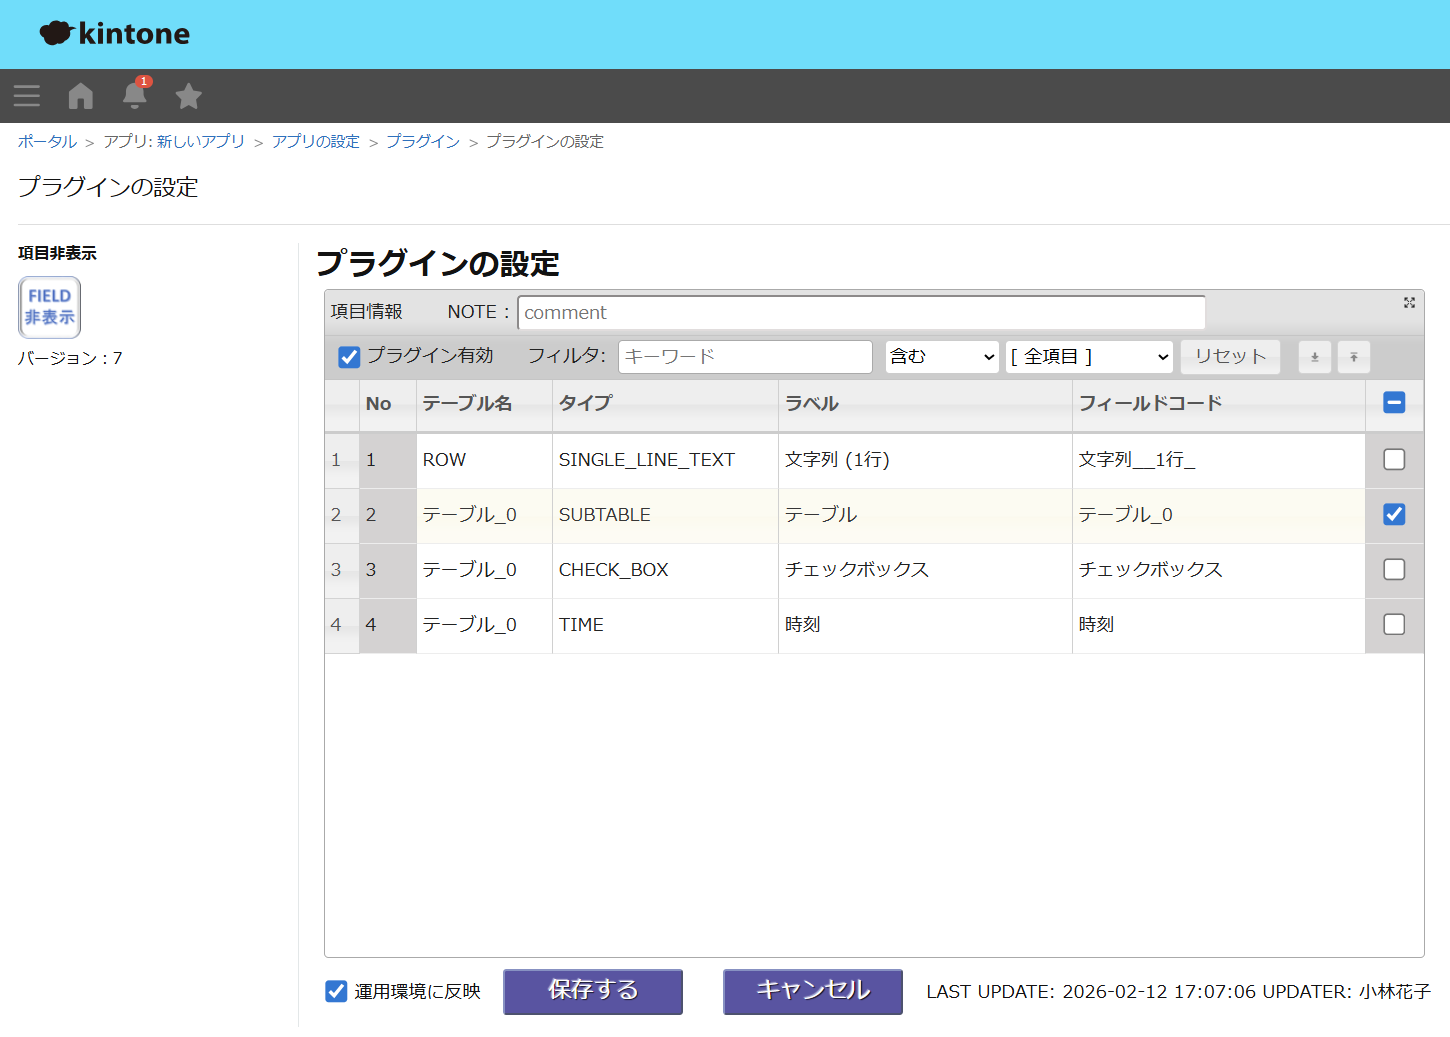Toggle the 運用環境に反映 checkbox
Viewport: 1450px width, 1037px height.
coord(336,991)
